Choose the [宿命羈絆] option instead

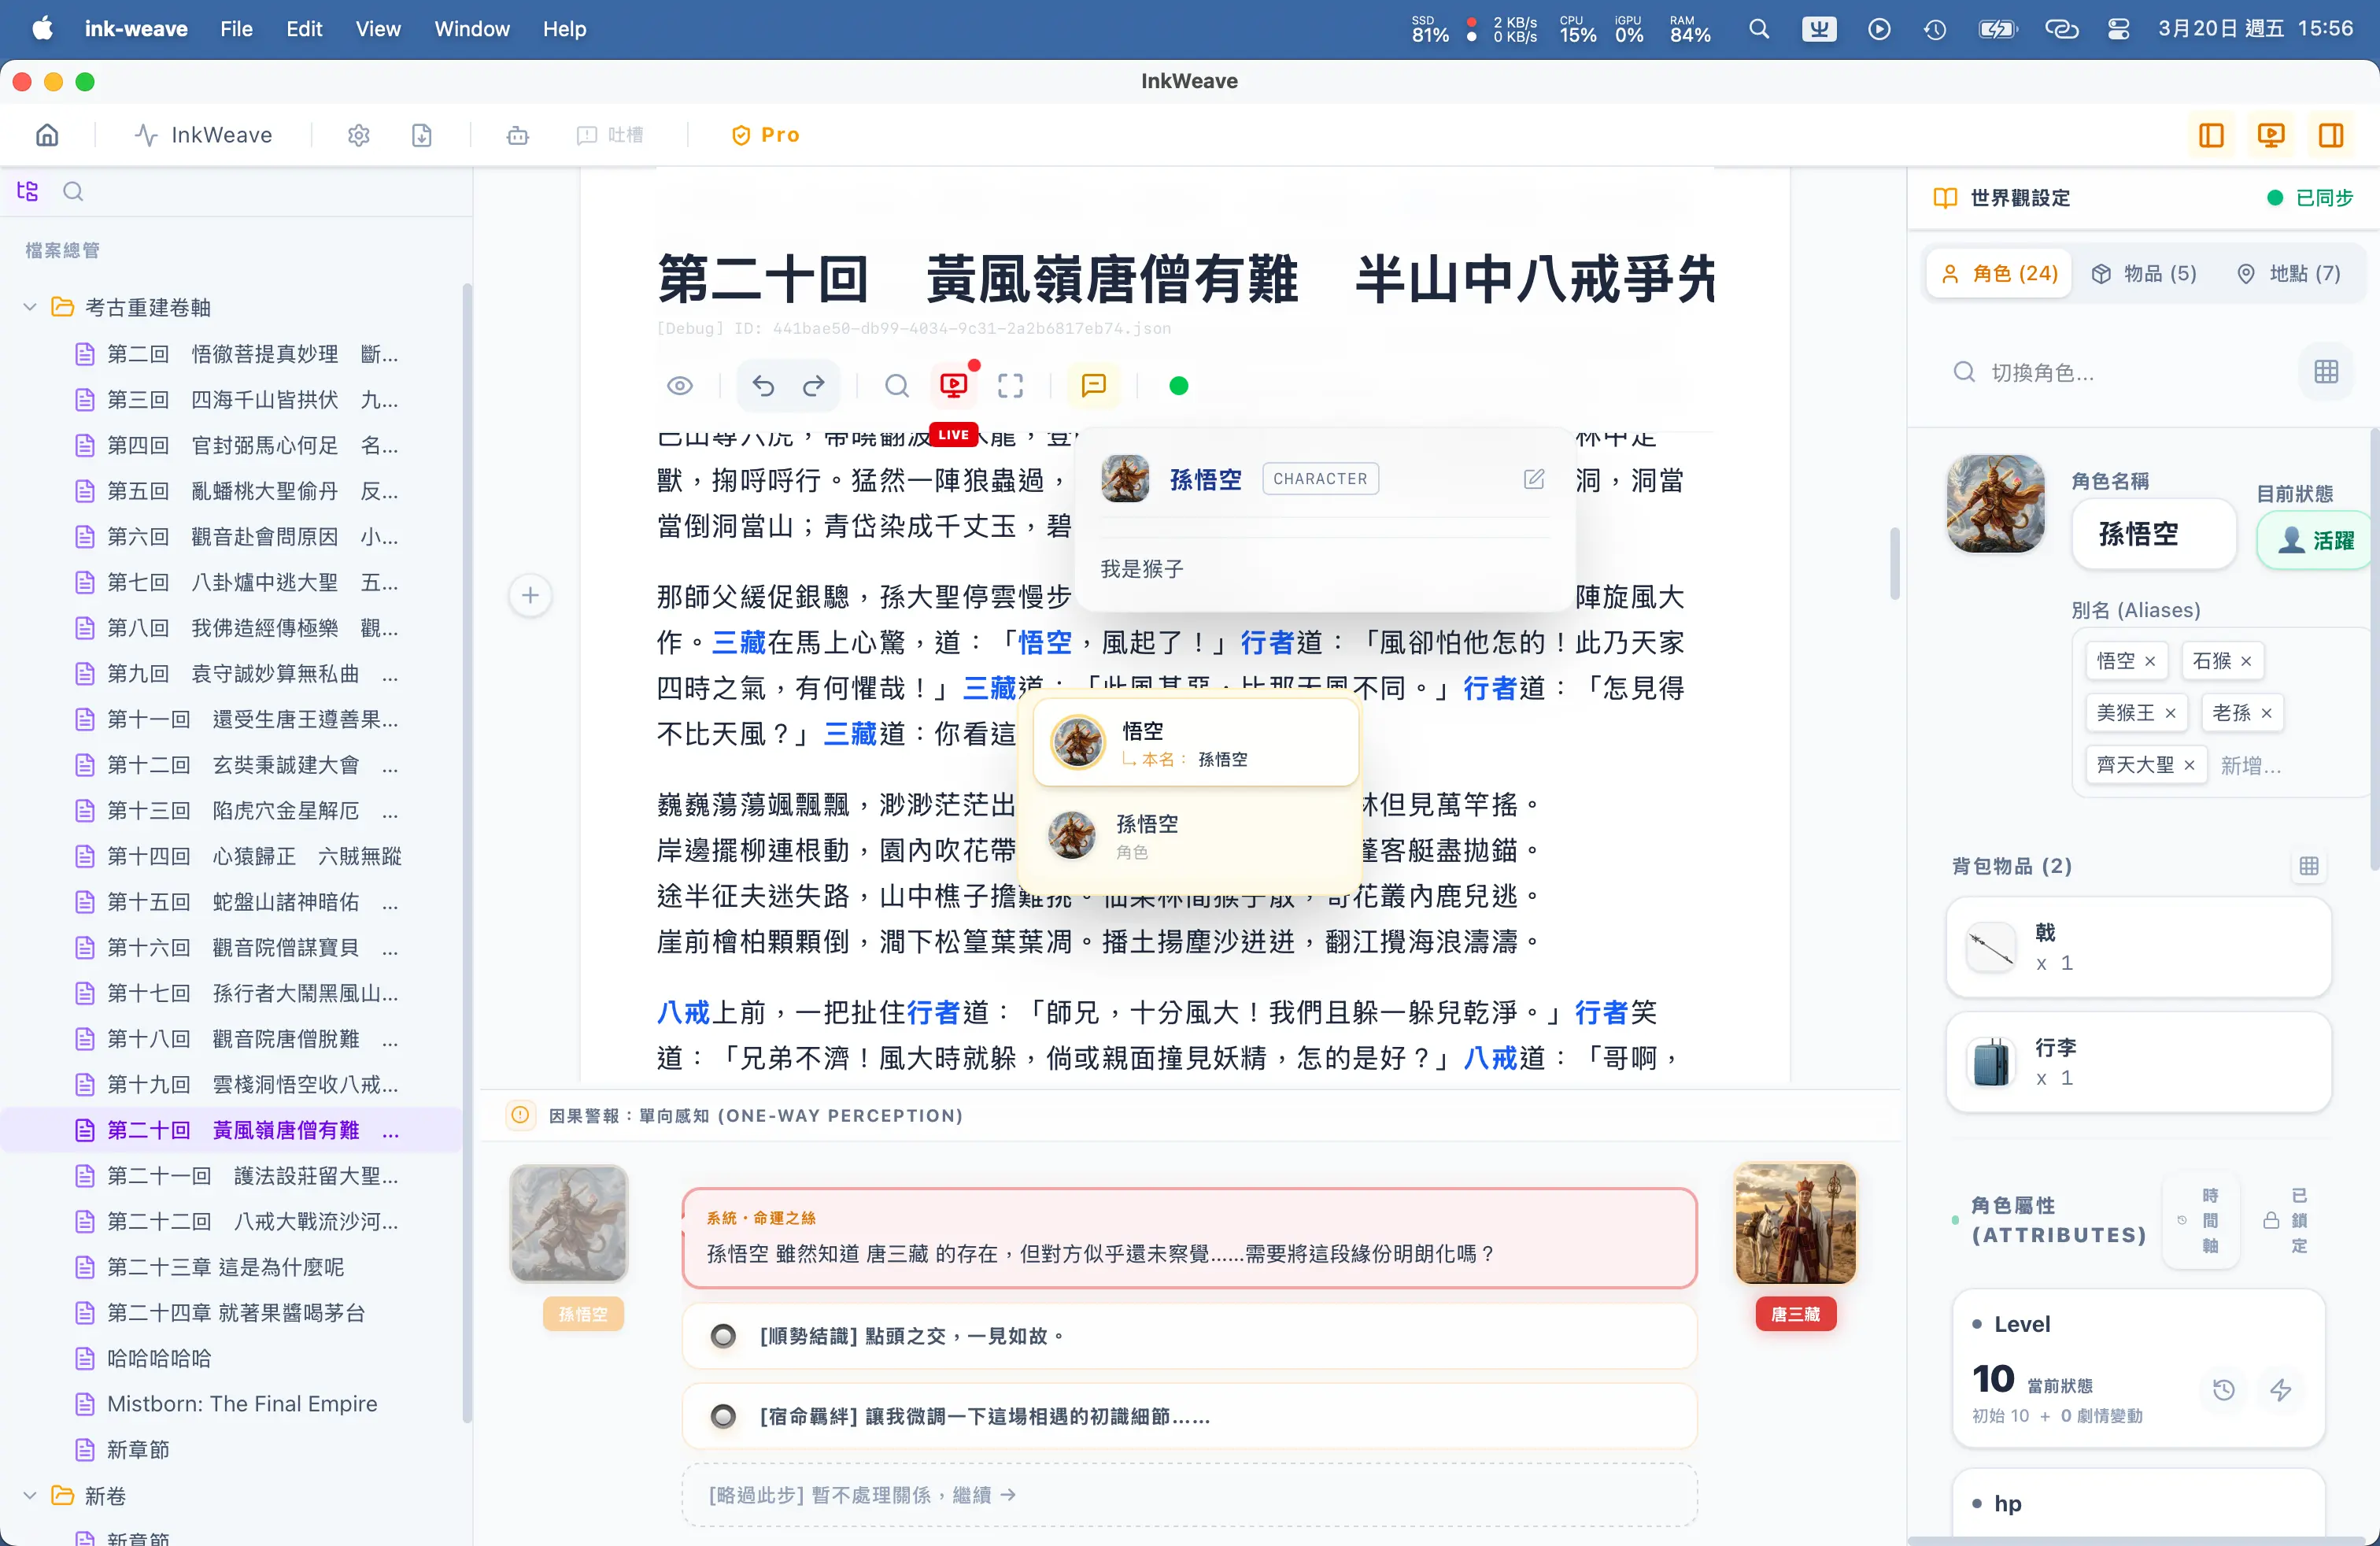coord(723,1416)
